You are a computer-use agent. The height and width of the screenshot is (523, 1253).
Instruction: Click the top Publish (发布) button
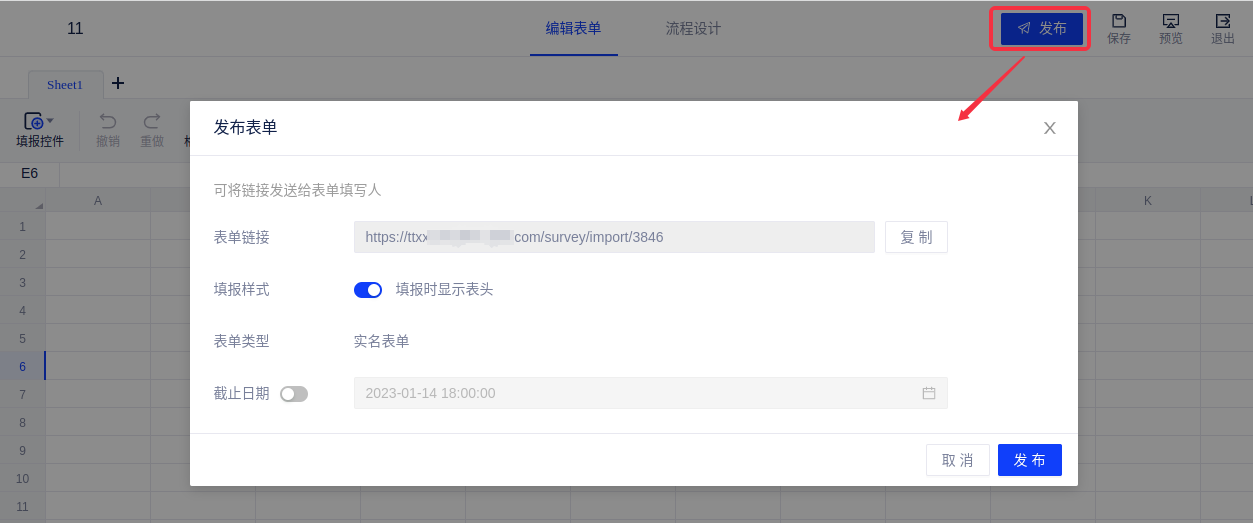[x=1041, y=28]
